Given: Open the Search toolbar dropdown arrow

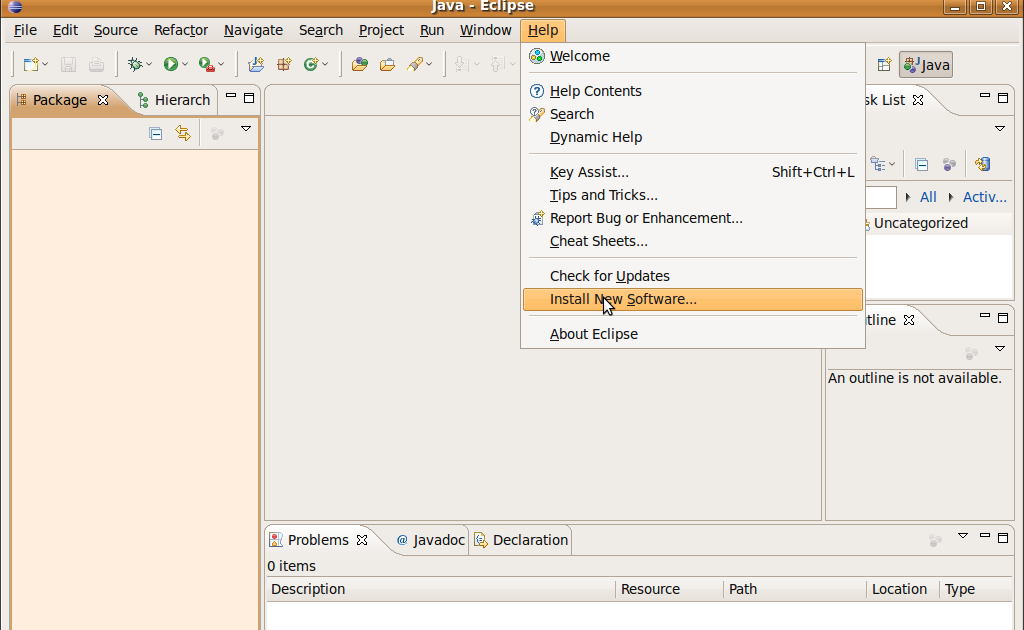Looking at the screenshot, I should click(x=429, y=64).
